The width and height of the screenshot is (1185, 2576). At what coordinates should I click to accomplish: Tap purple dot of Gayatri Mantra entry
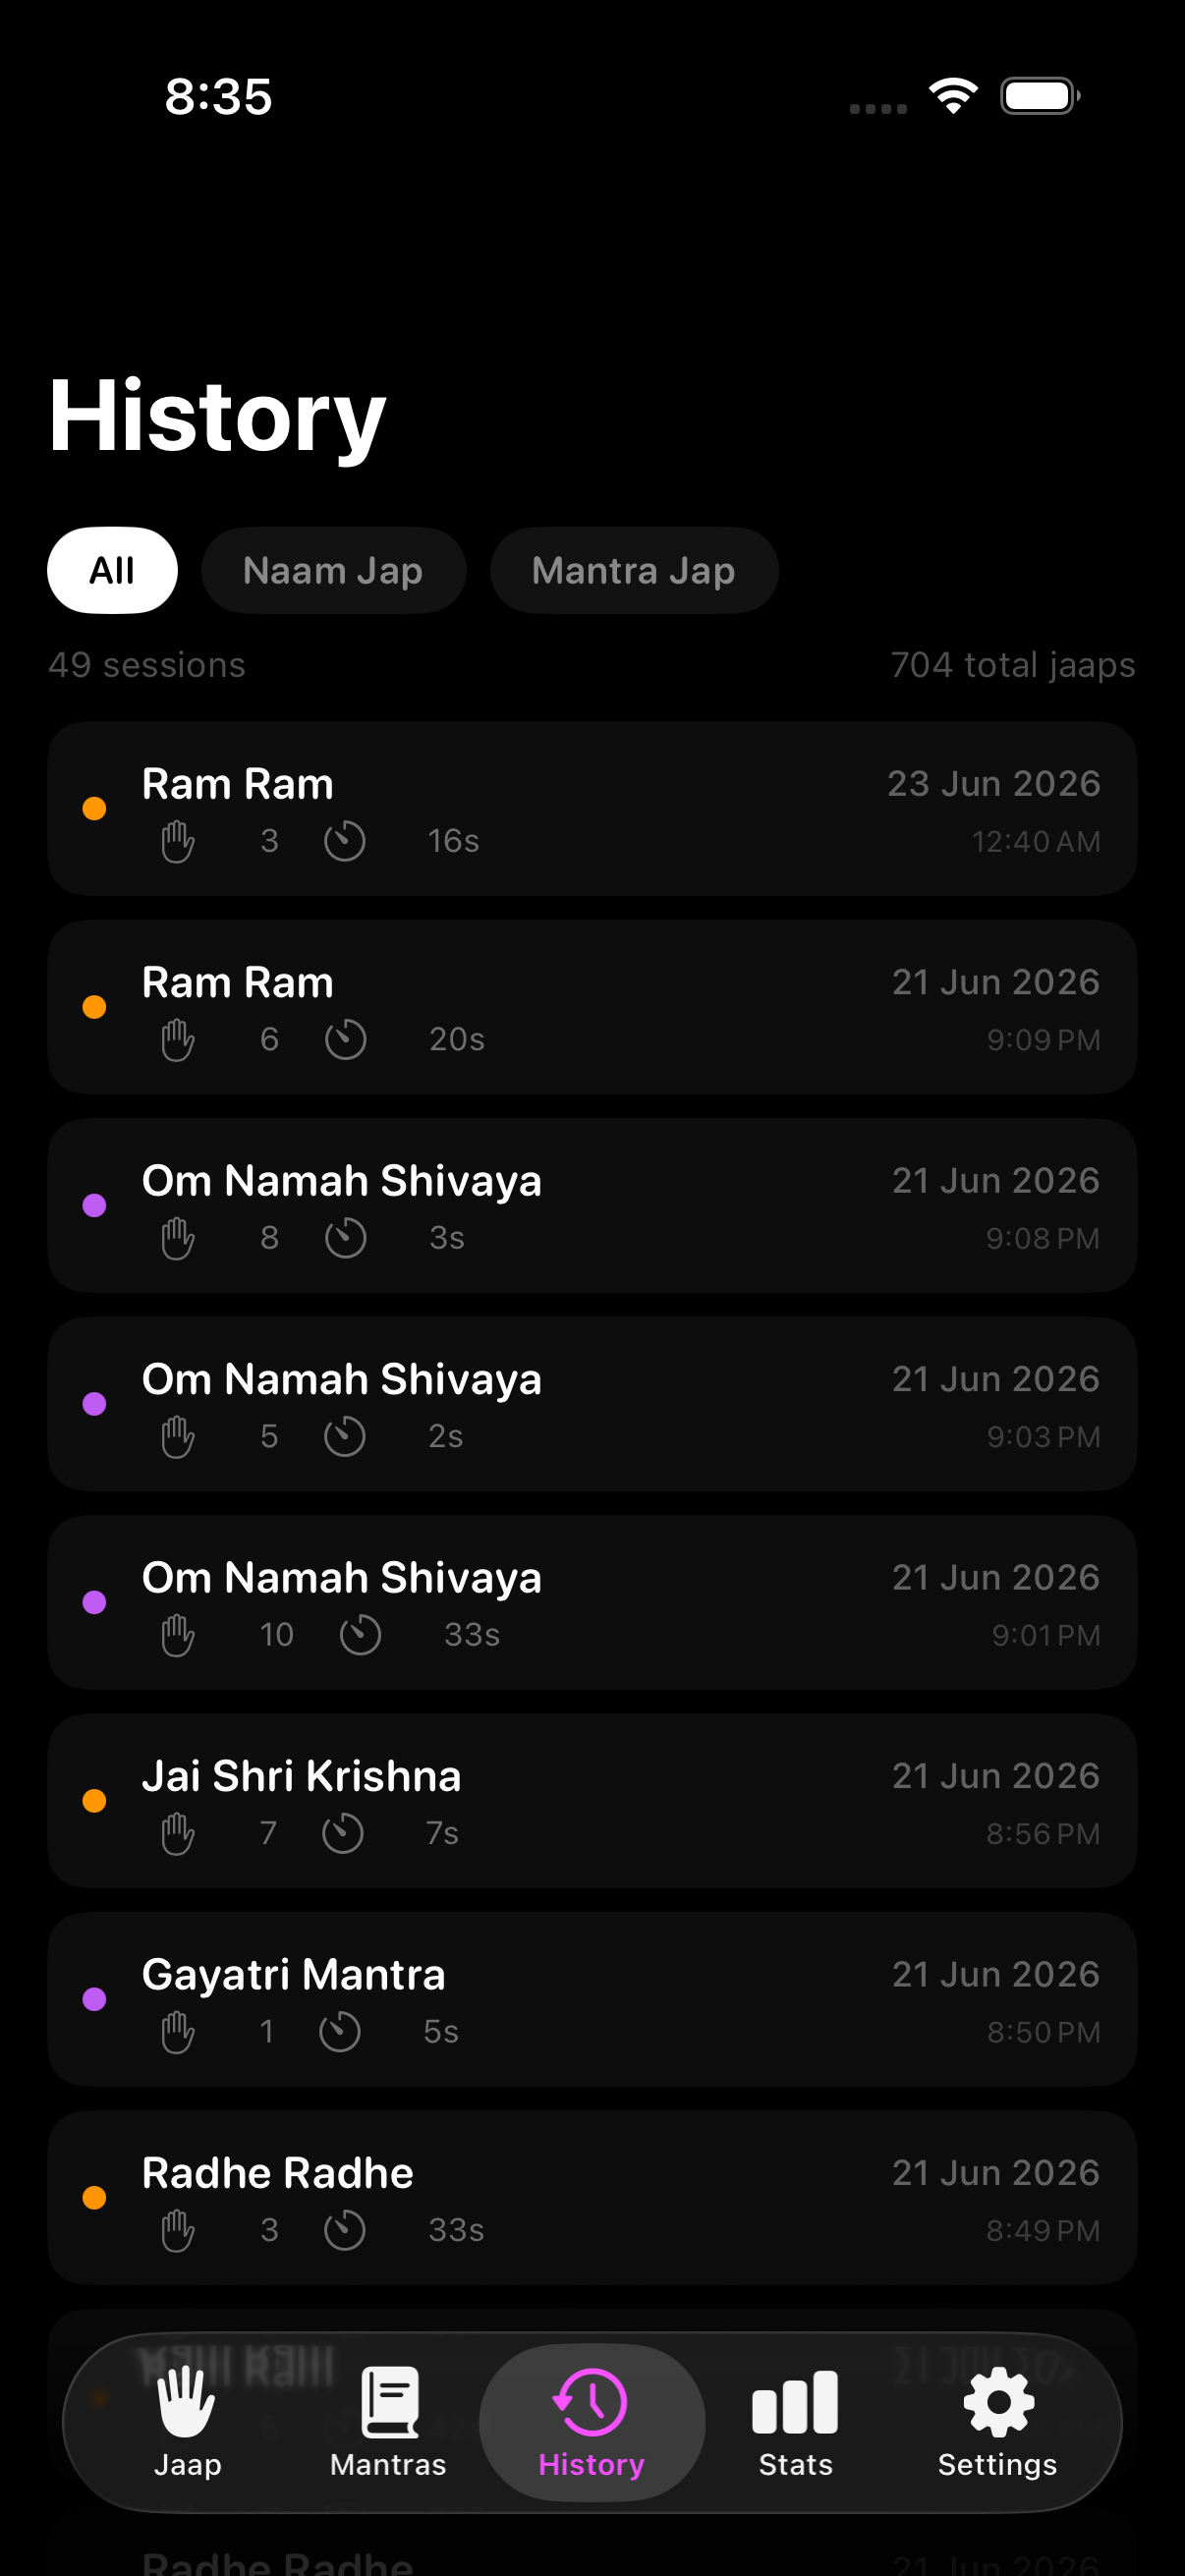[x=94, y=1999]
